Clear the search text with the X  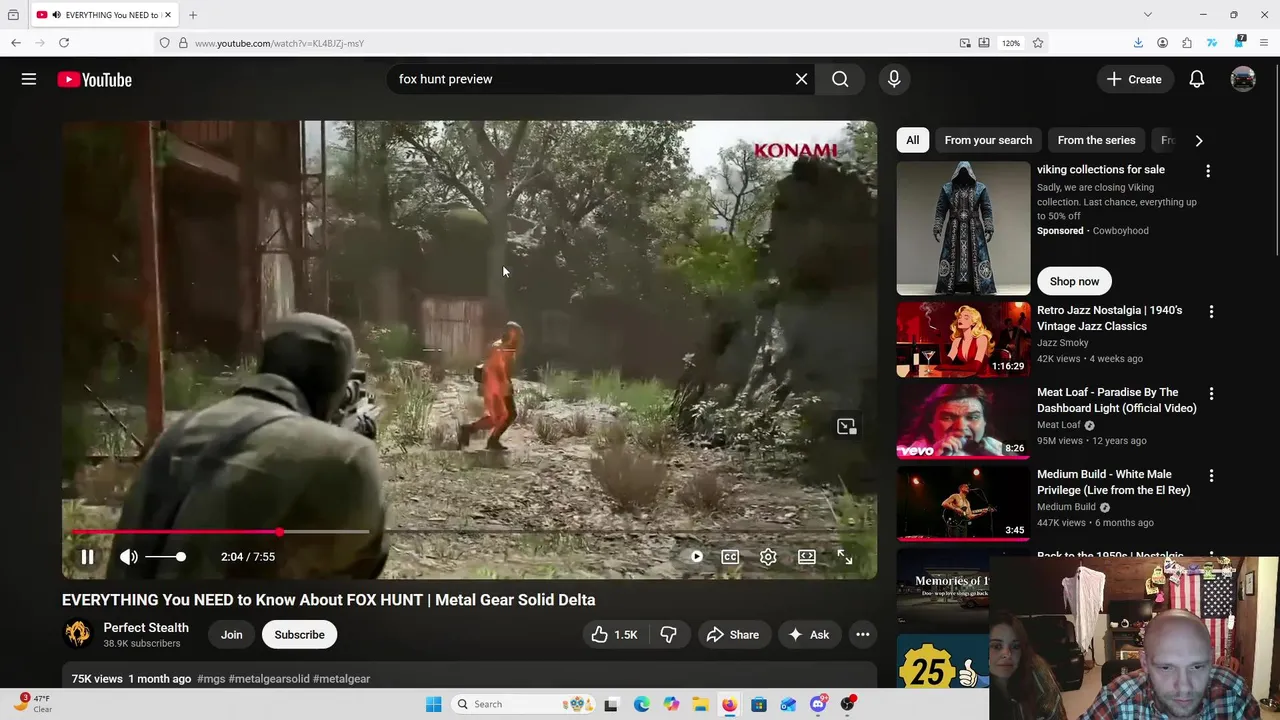pyautogui.click(x=801, y=79)
